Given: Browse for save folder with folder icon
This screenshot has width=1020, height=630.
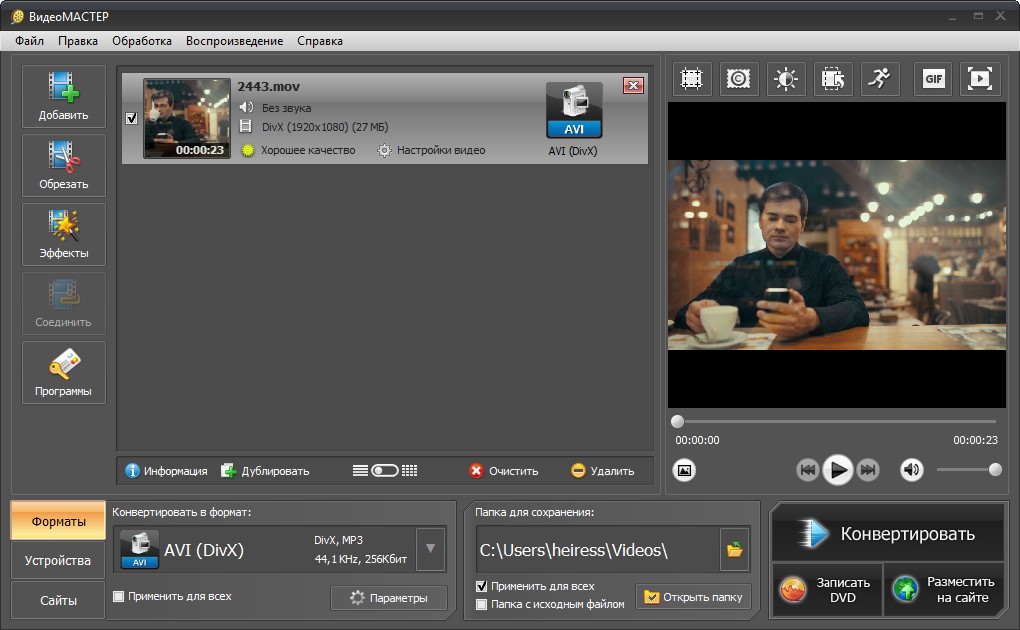Looking at the screenshot, I should 735,549.
